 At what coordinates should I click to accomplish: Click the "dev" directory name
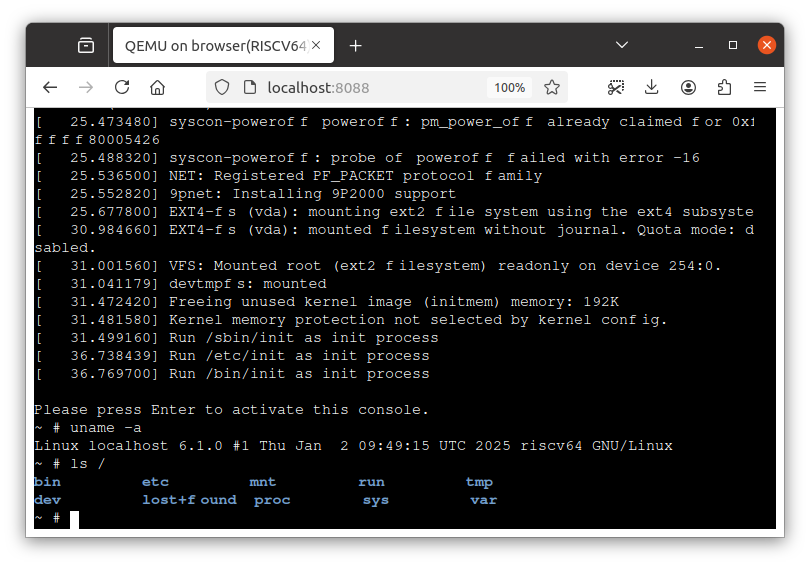click(x=48, y=500)
